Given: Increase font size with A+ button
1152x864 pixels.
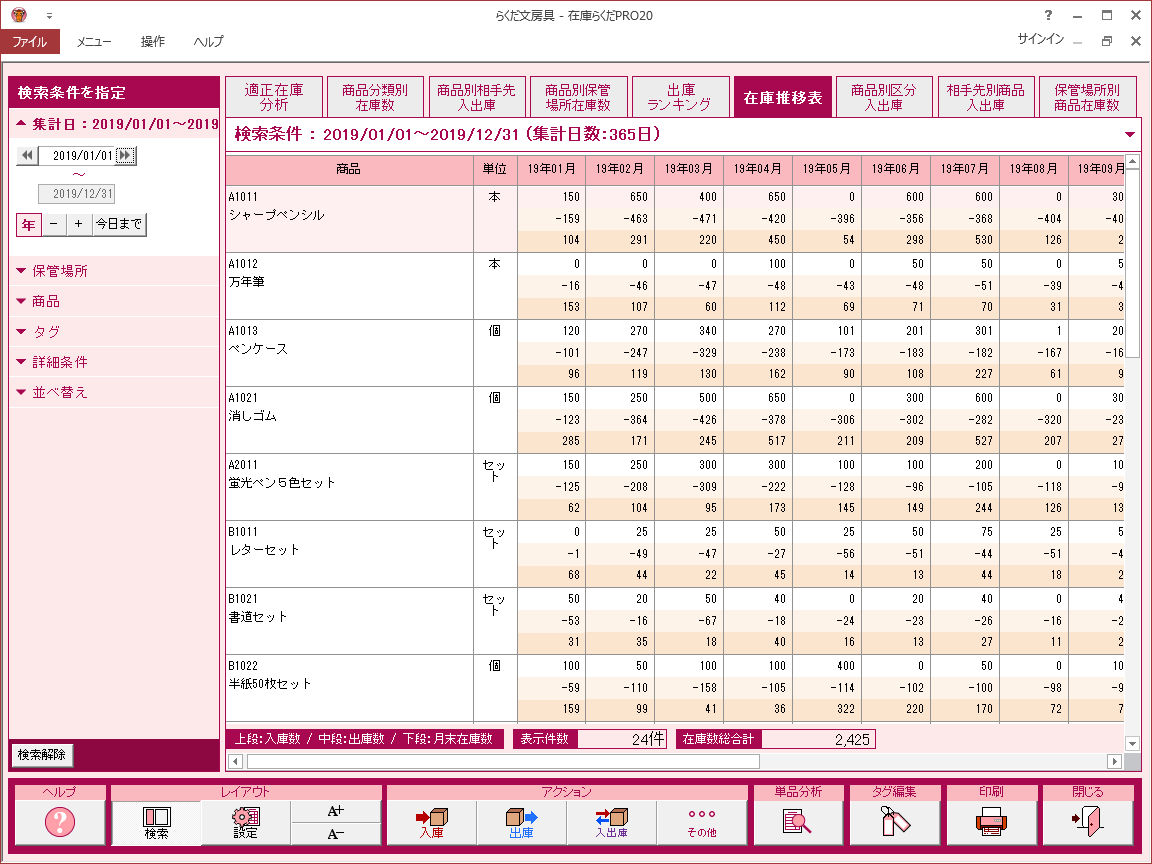Looking at the screenshot, I should tap(336, 811).
